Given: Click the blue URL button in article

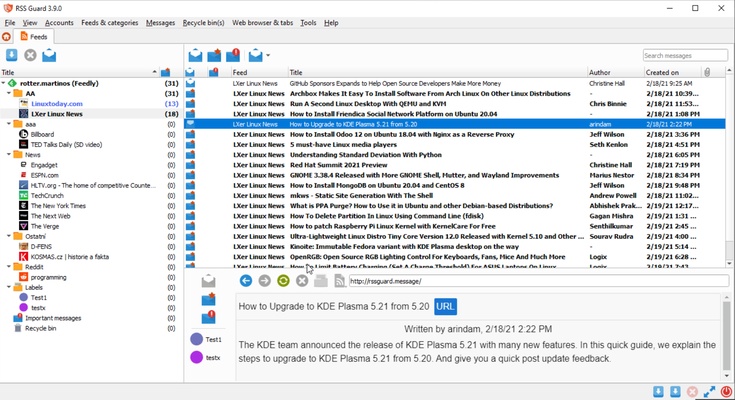Looking at the screenshot, I should pyautogui.click(x=446, y=306).
